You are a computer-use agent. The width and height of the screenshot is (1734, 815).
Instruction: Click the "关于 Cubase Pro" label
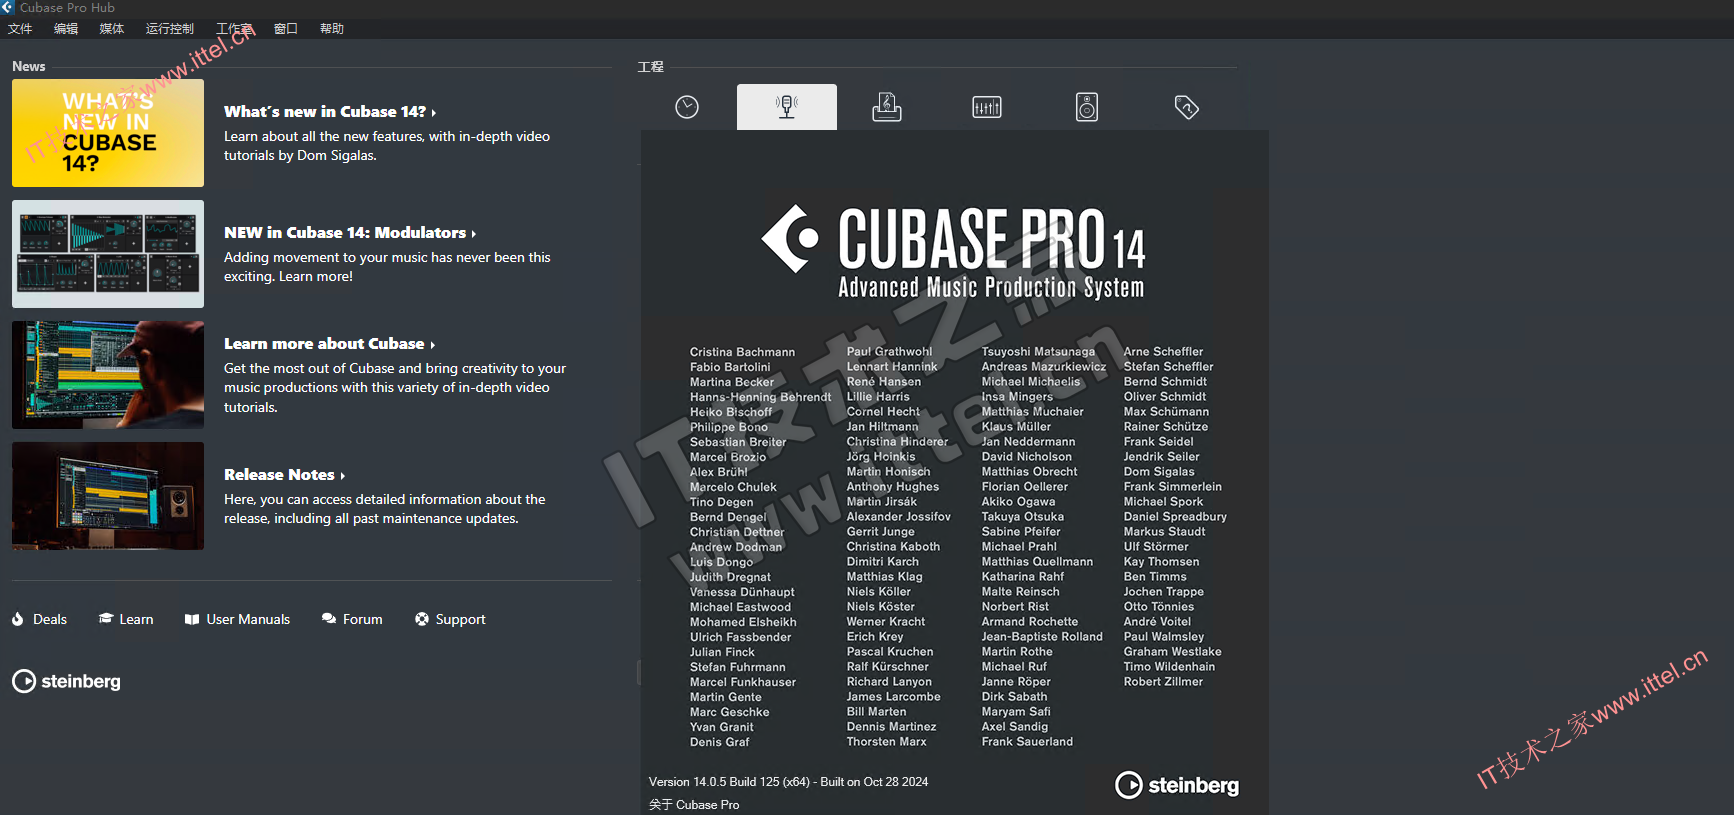694,805
